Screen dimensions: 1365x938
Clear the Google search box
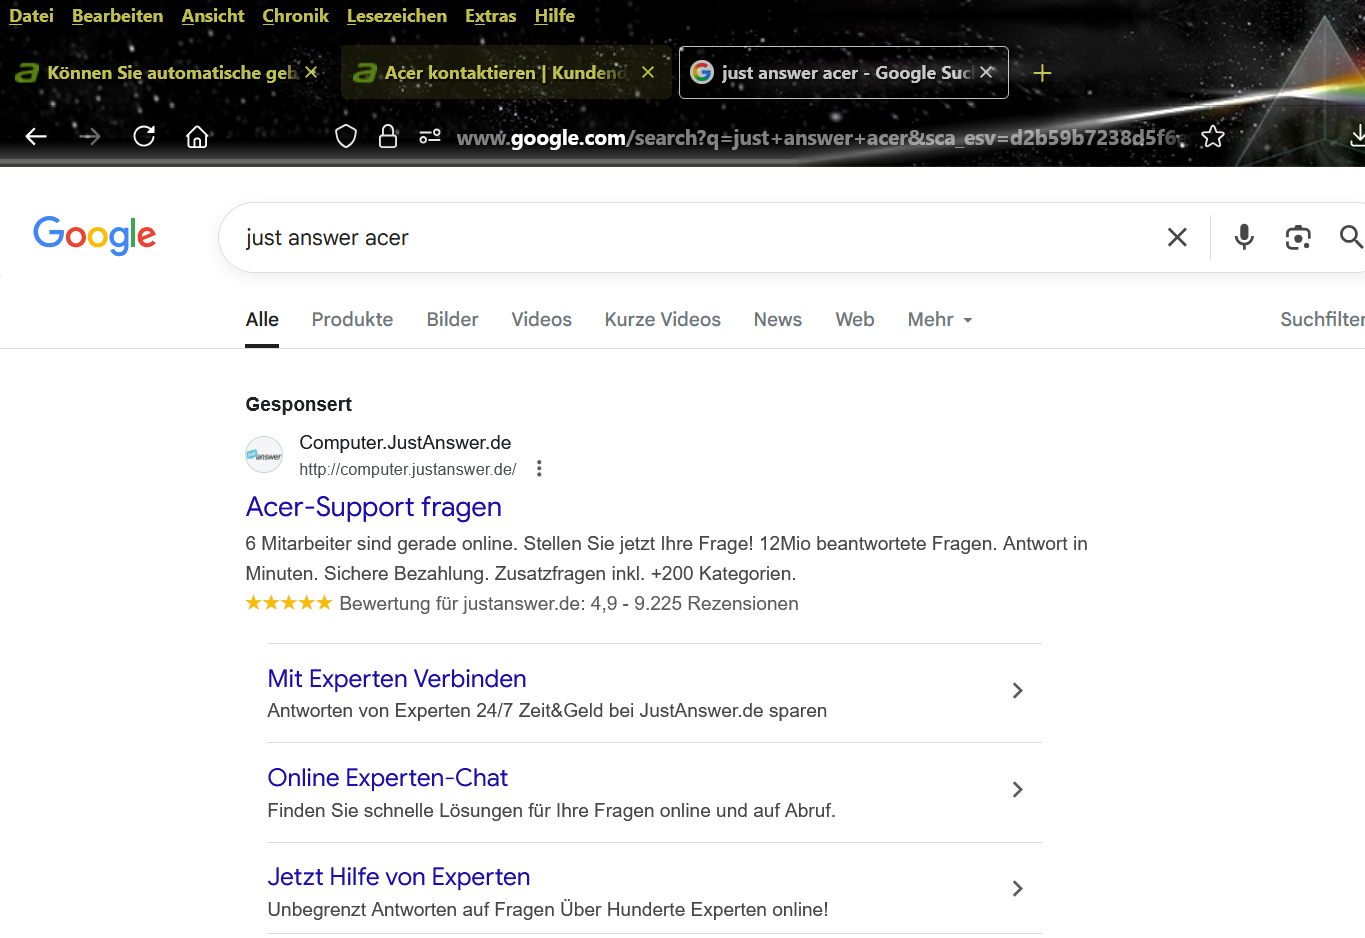tap(1177, 237)
